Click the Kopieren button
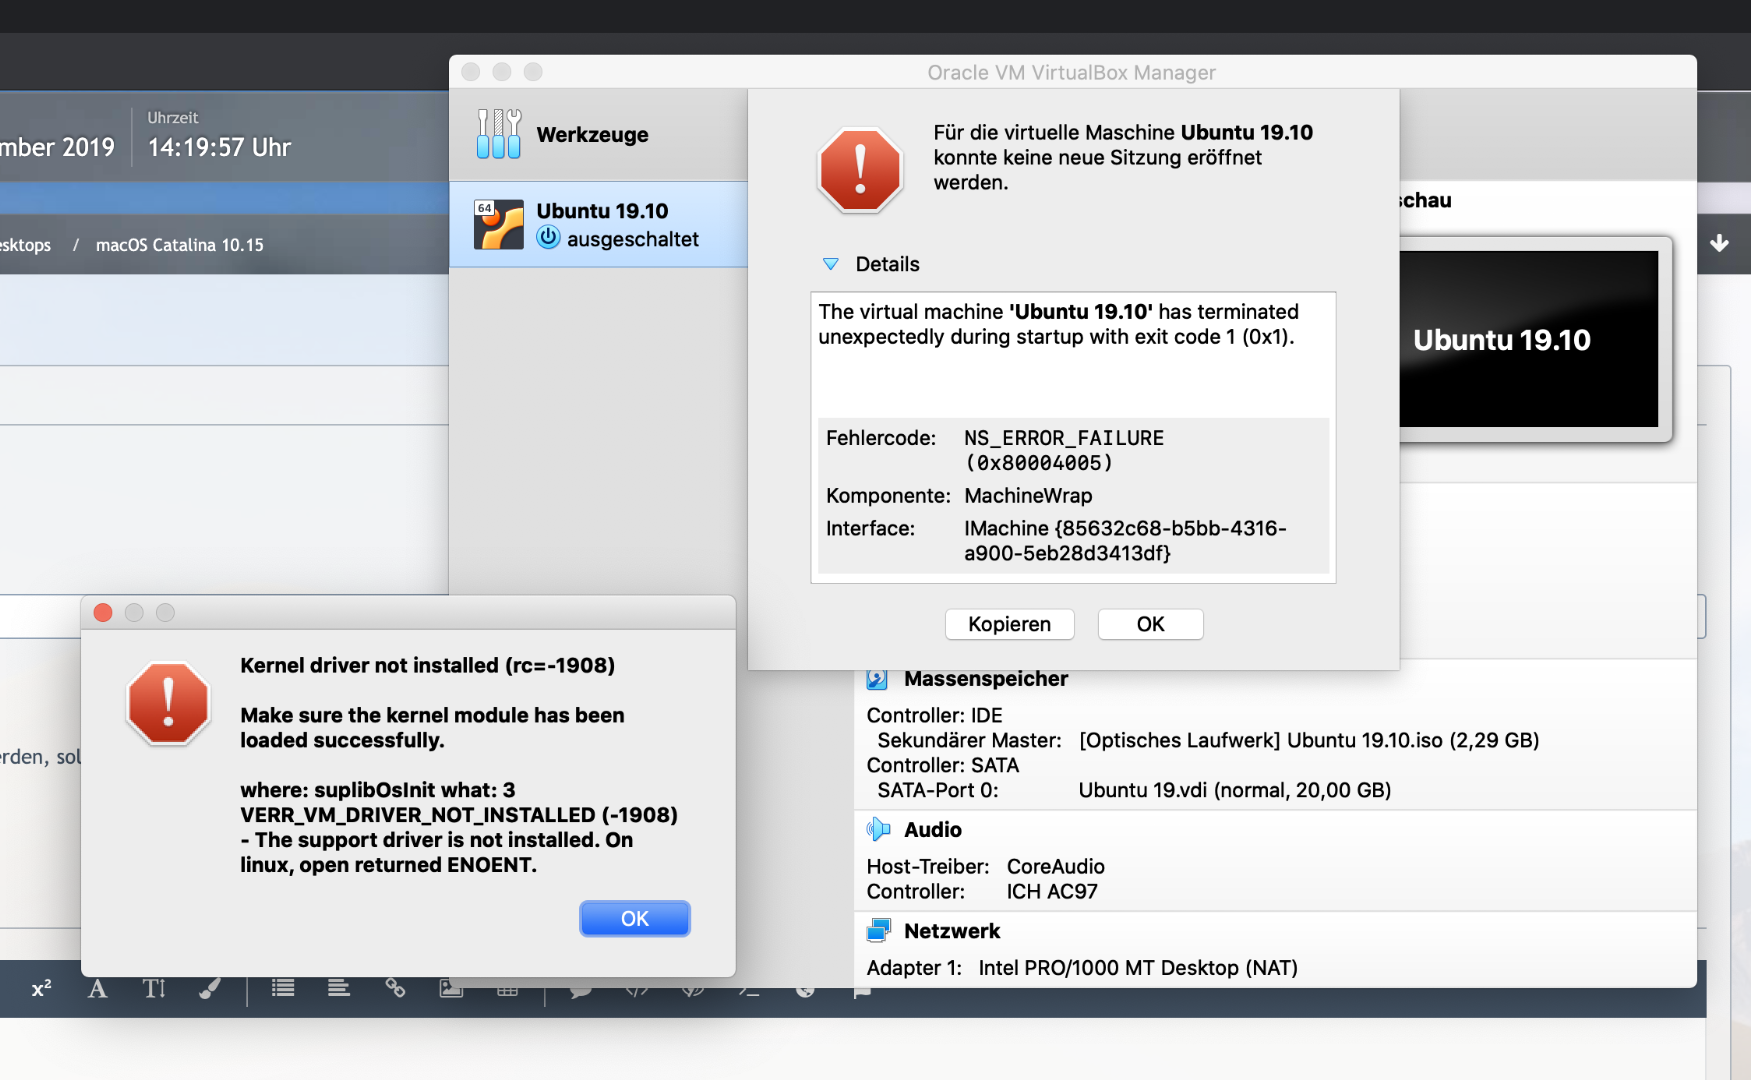 coord(1010,624)
